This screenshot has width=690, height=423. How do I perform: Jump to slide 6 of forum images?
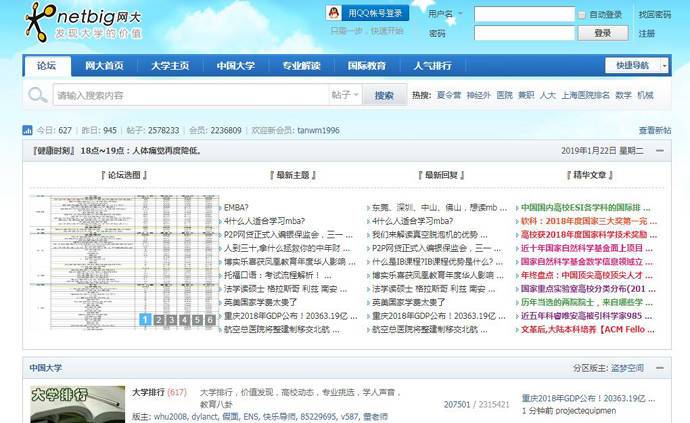[211, 320]
